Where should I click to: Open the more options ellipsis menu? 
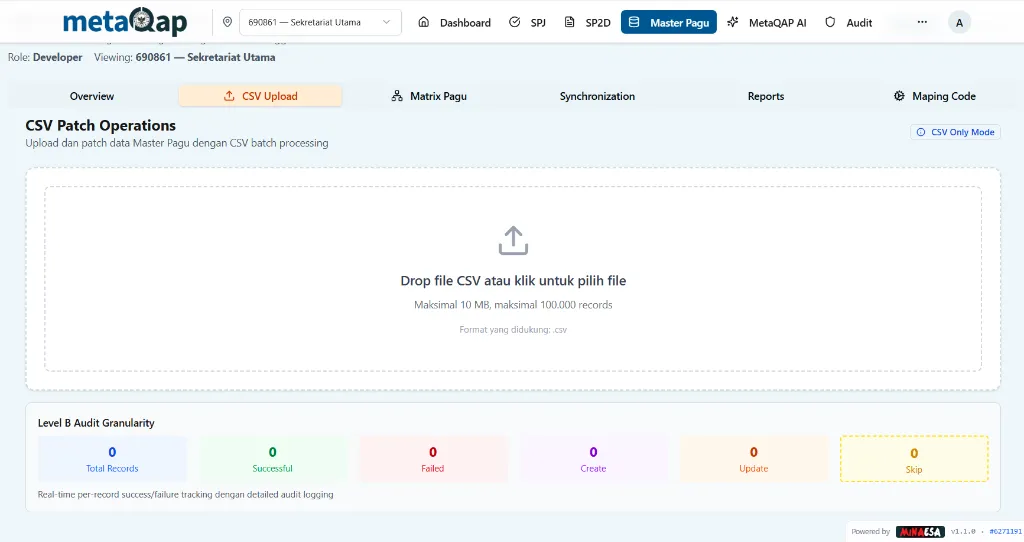(x=922, y=22)
